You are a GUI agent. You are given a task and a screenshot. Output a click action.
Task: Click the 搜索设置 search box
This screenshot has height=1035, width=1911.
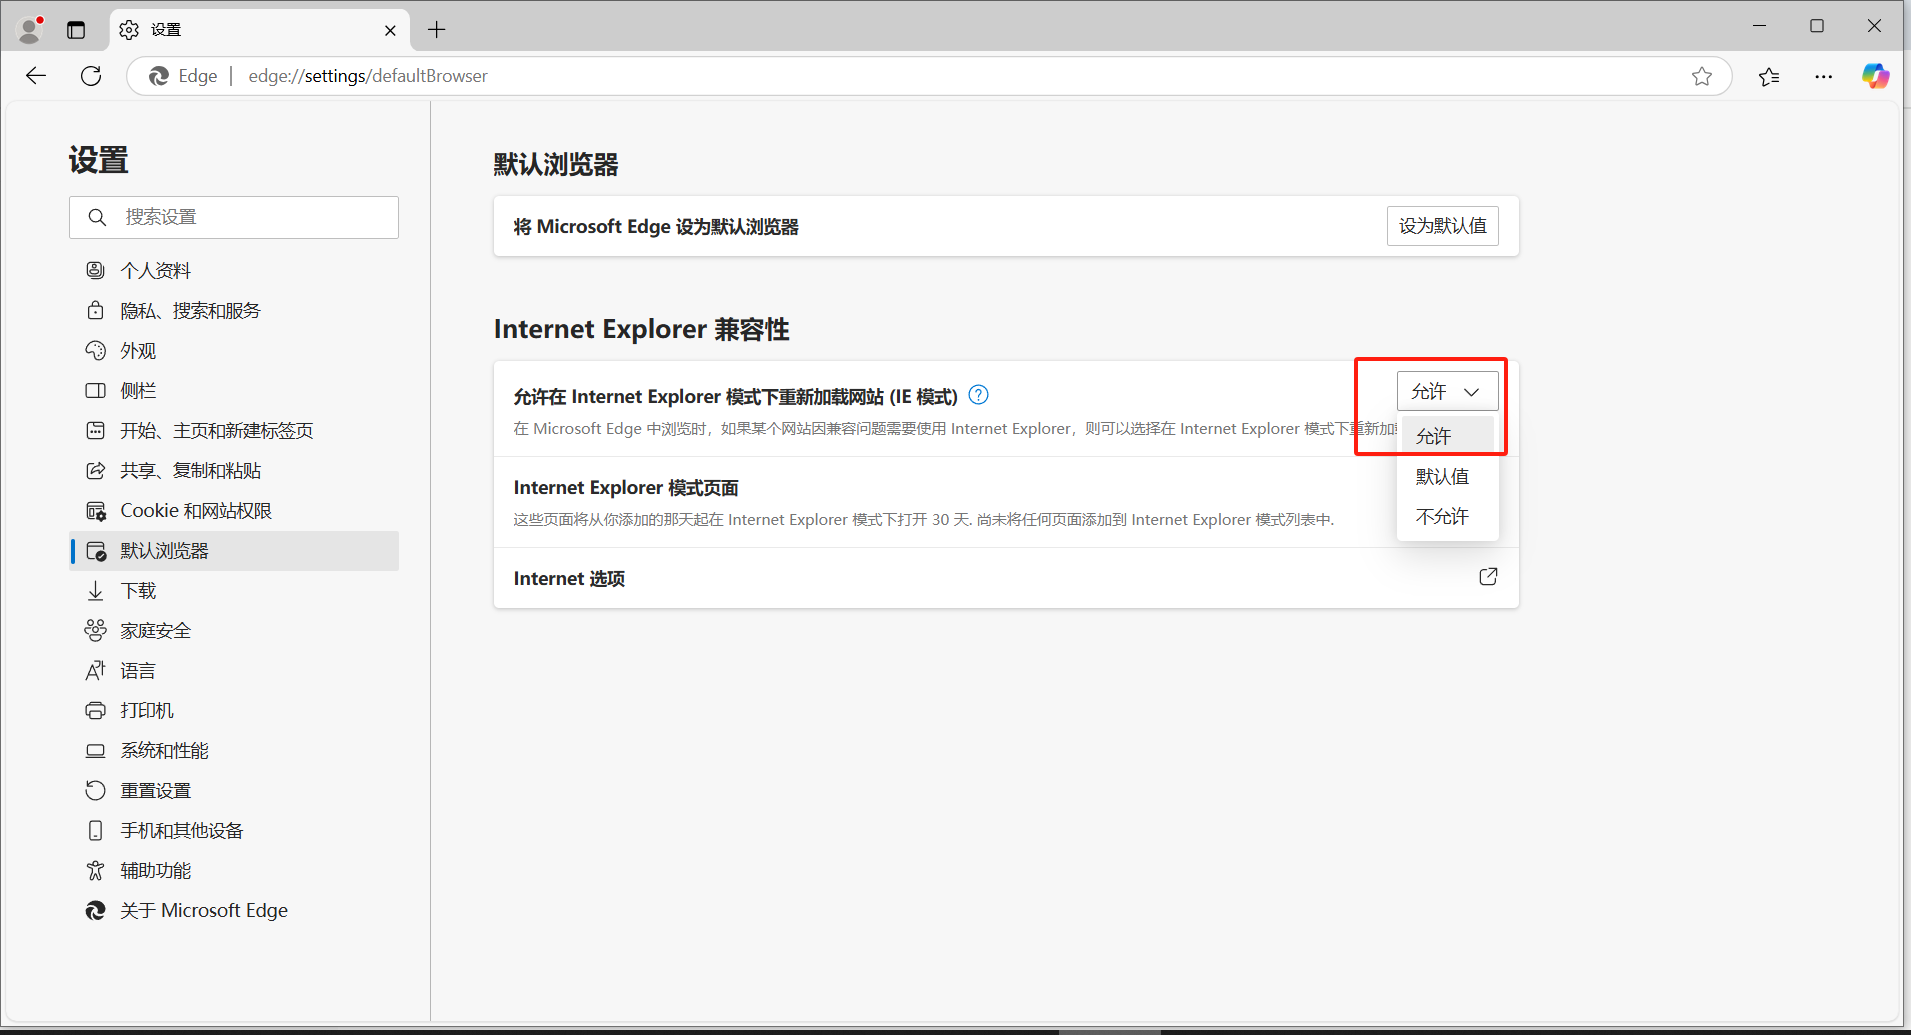coord(234,217)
